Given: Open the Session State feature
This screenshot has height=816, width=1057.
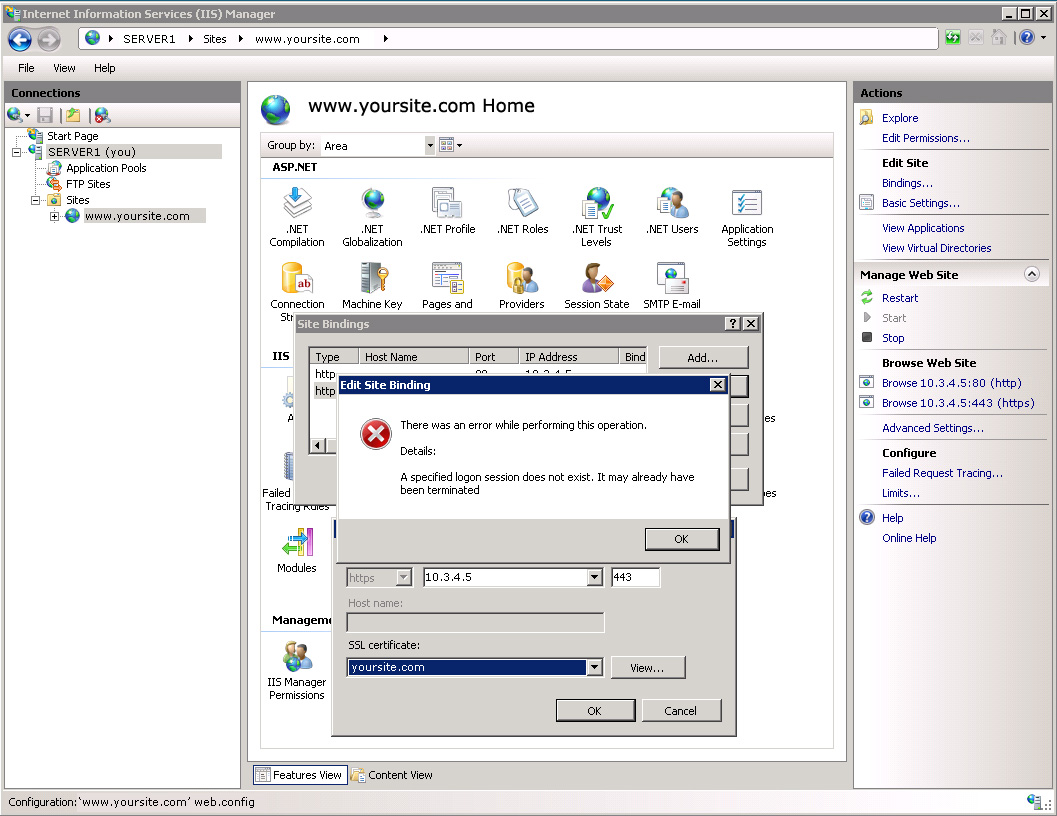Looking at the screenshot, I should 597,286.
